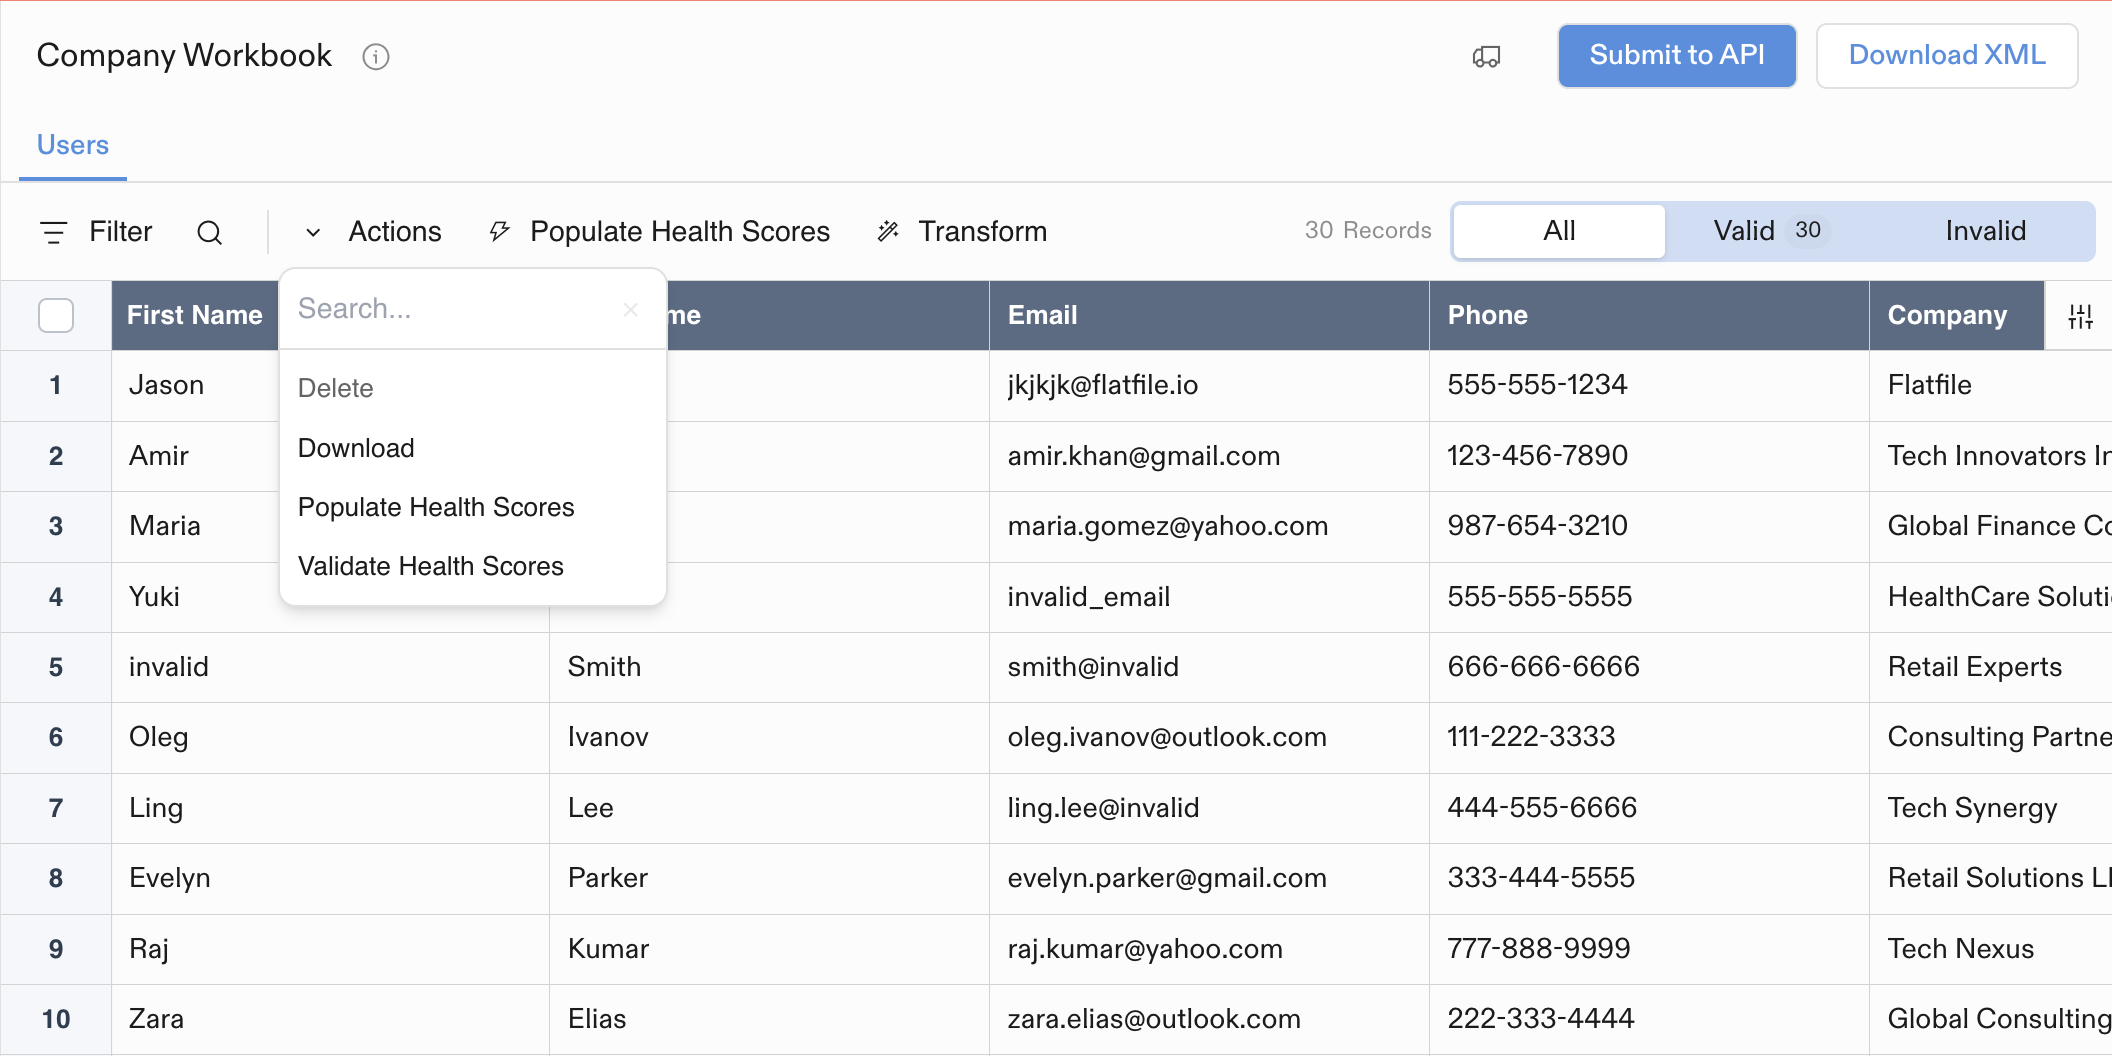This screenshot has width=2112, height=1056.
Task: Select the smith@invalid email cell
Action: pyautogui.click(x=1209, y=667)
